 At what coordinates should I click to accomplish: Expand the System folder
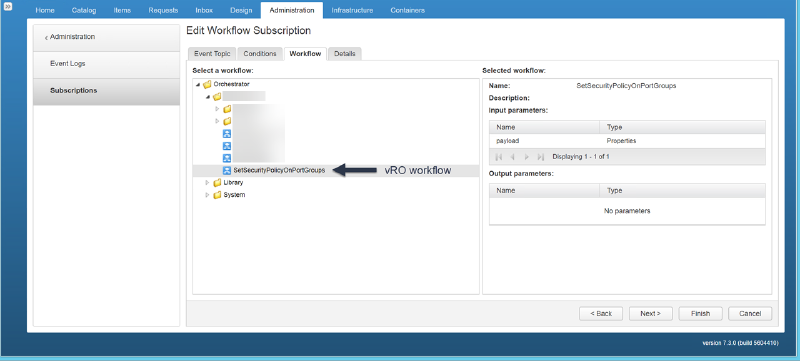(x=207, y=195)
